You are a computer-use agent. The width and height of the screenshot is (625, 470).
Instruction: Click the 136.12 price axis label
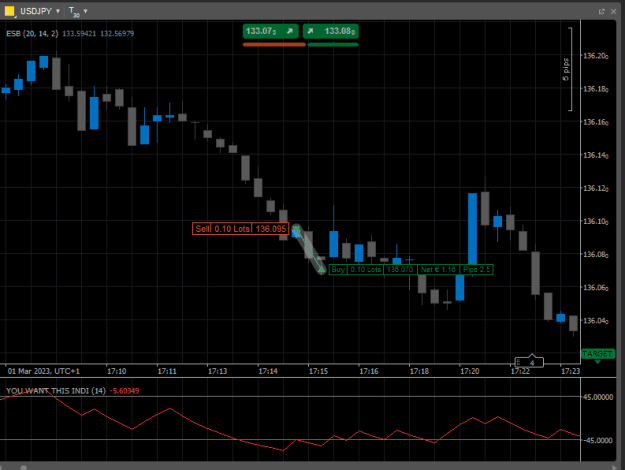[x=596, y=188]
